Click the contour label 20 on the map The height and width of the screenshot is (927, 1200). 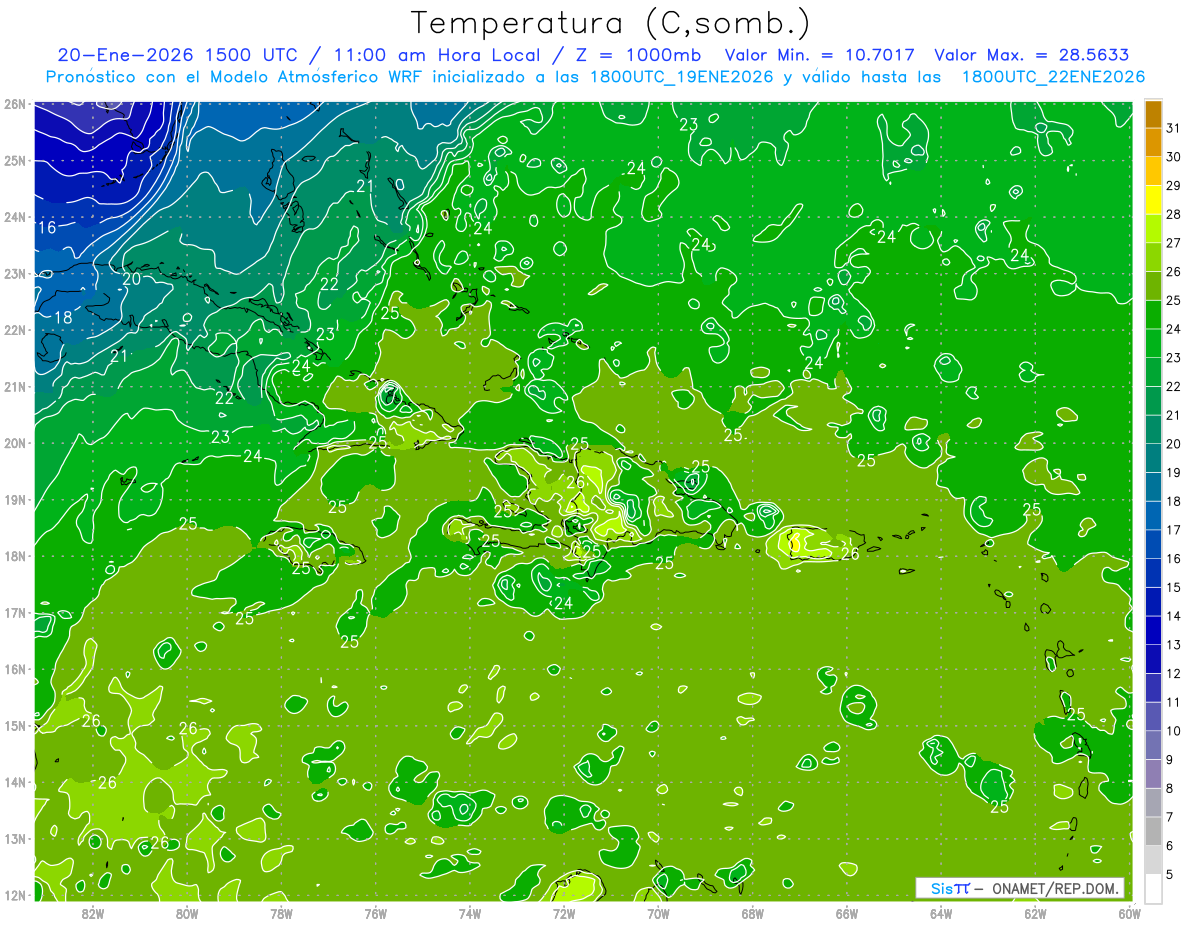click(132, 280)
